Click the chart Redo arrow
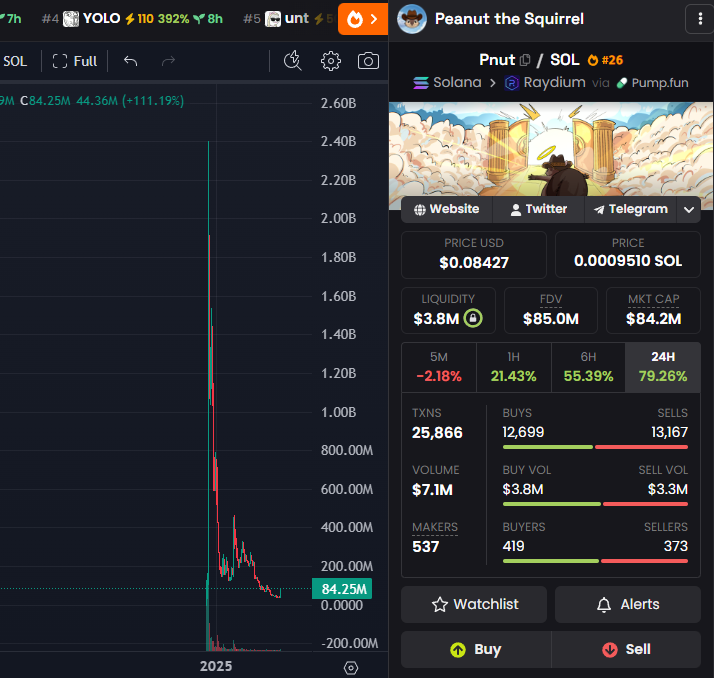Image resolution: width=714 pixels, height=678 pixels. [x=168, y=61]
